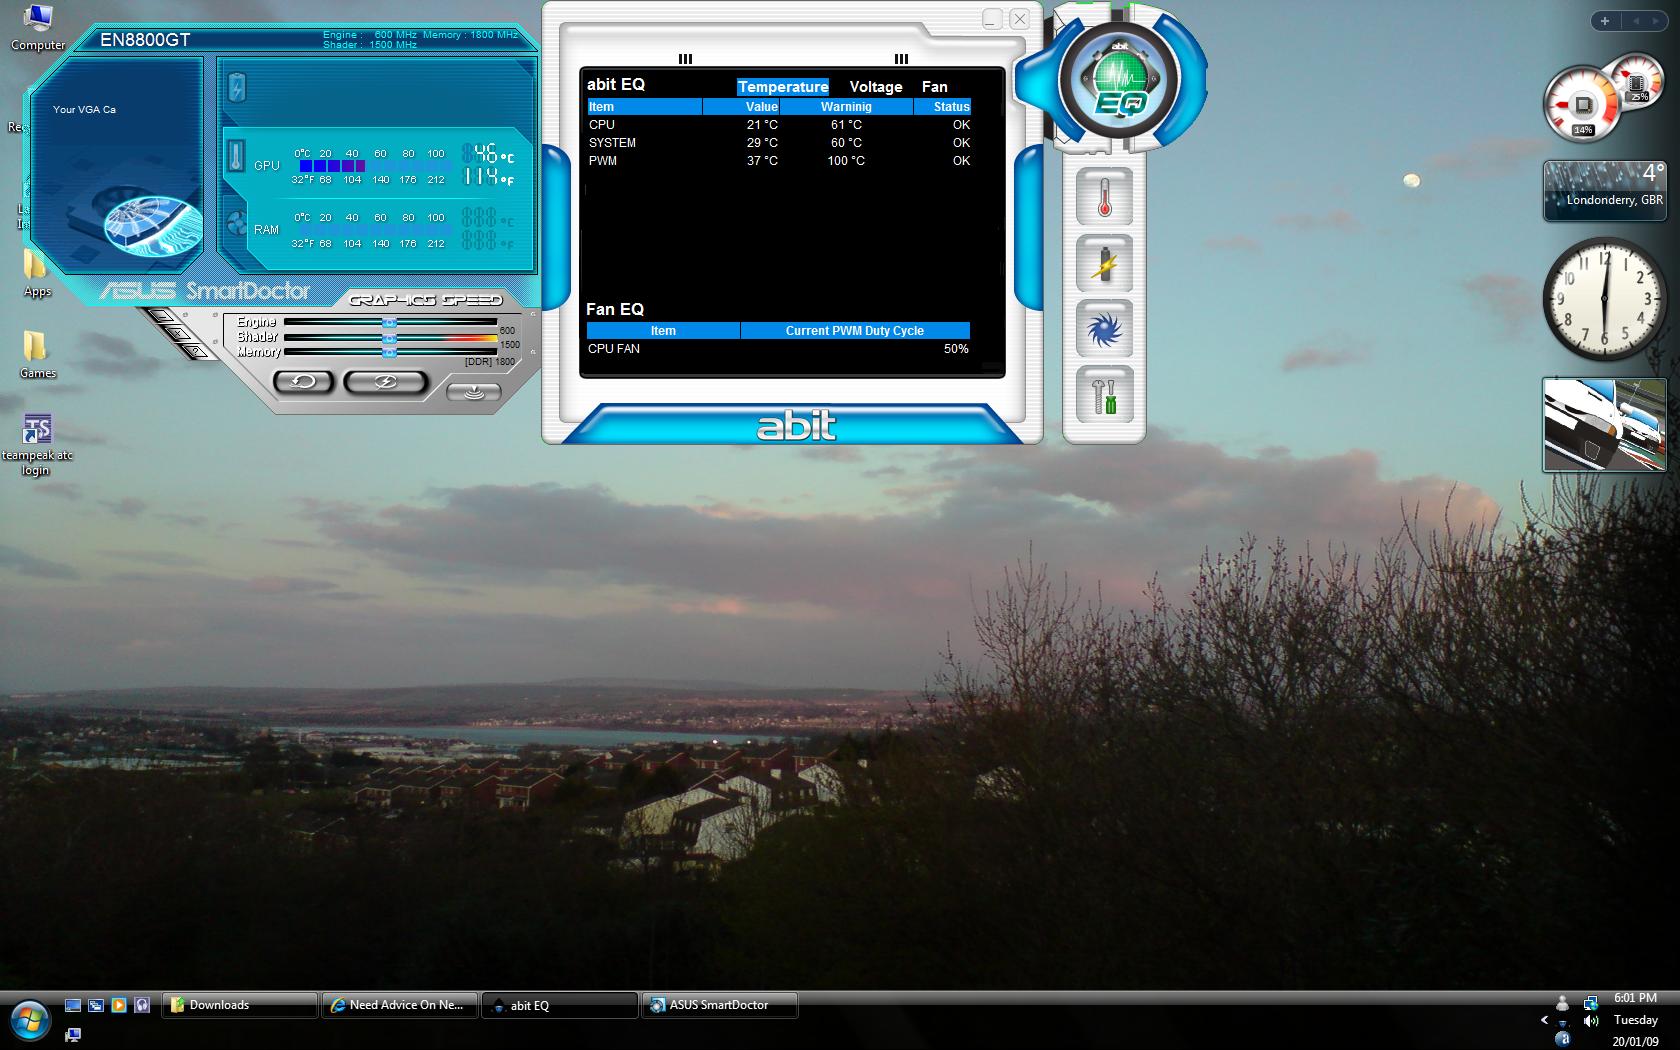Switch to the Downloads taskbar window
Screen dimensions: 1680x1050
pyautogui.click(x=240, y=1005)
